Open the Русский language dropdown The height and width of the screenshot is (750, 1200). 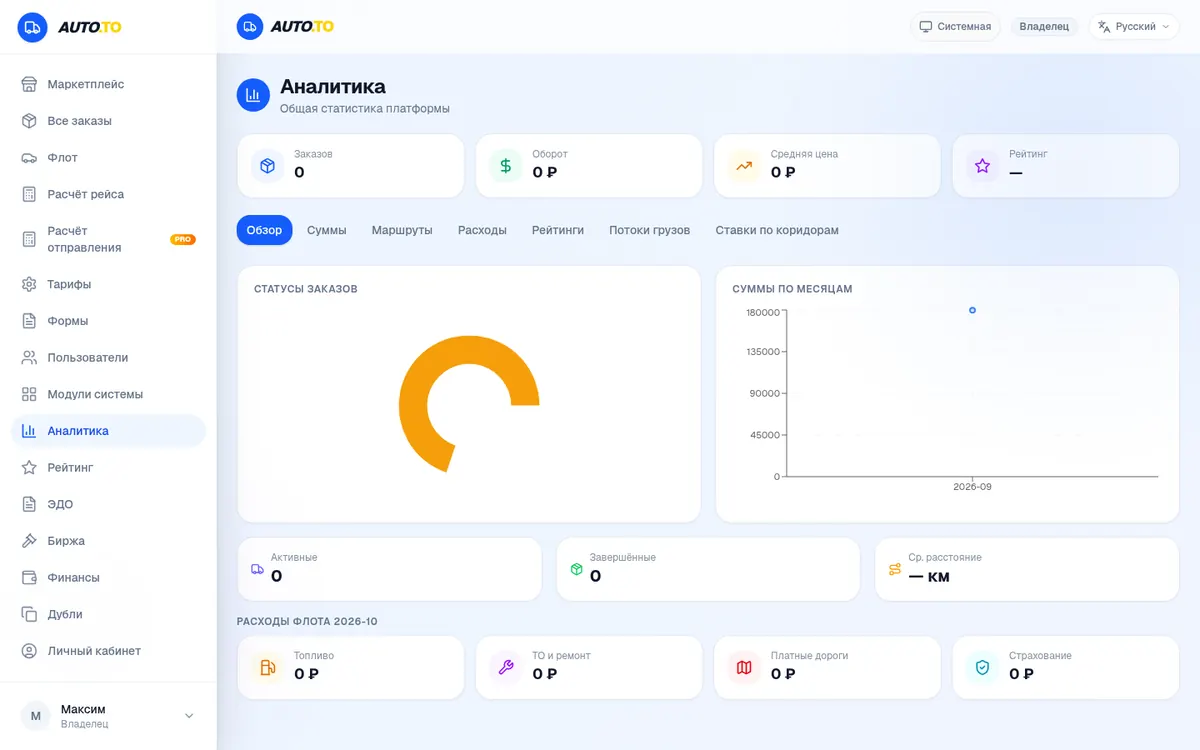pyautogui.click(x=1134, y=27)
